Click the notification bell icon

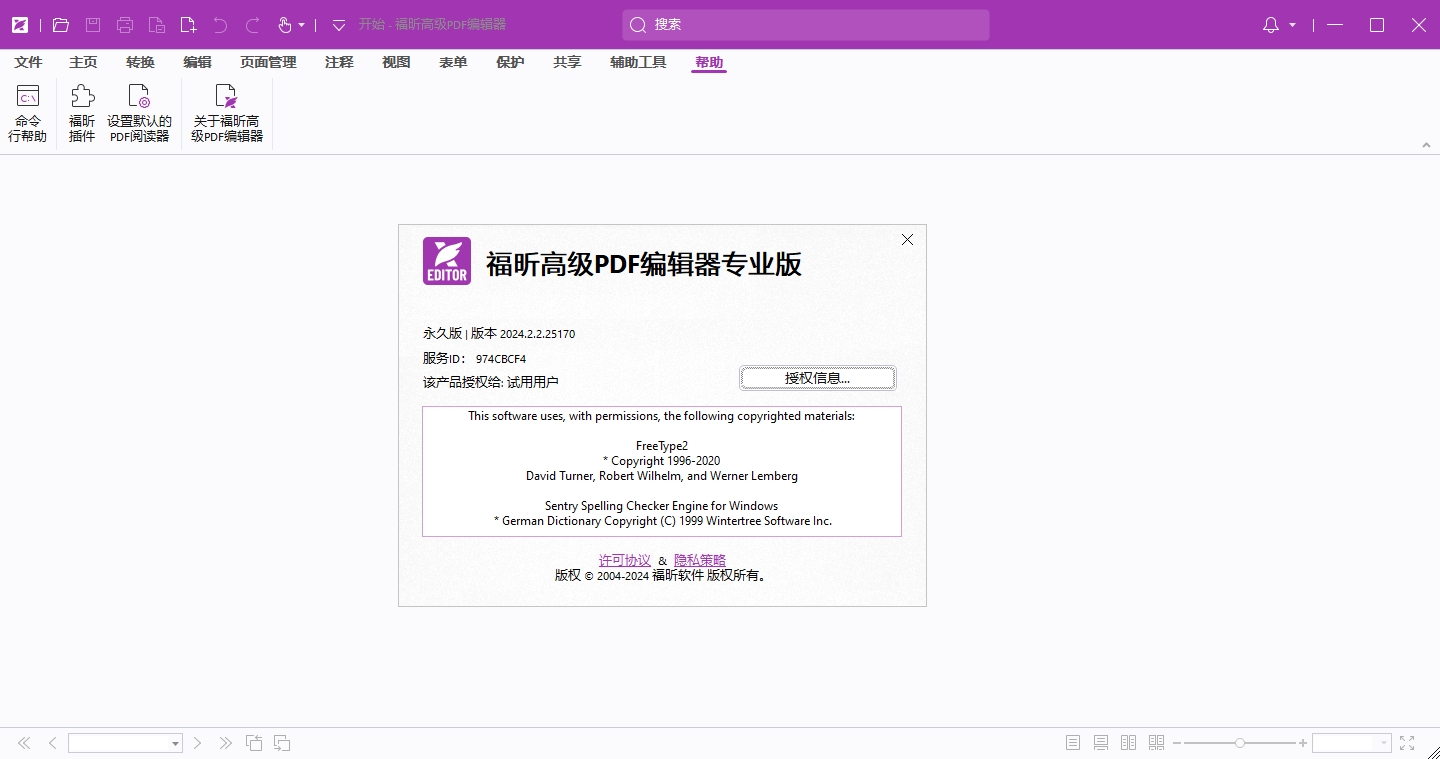tap(1271, 25)
